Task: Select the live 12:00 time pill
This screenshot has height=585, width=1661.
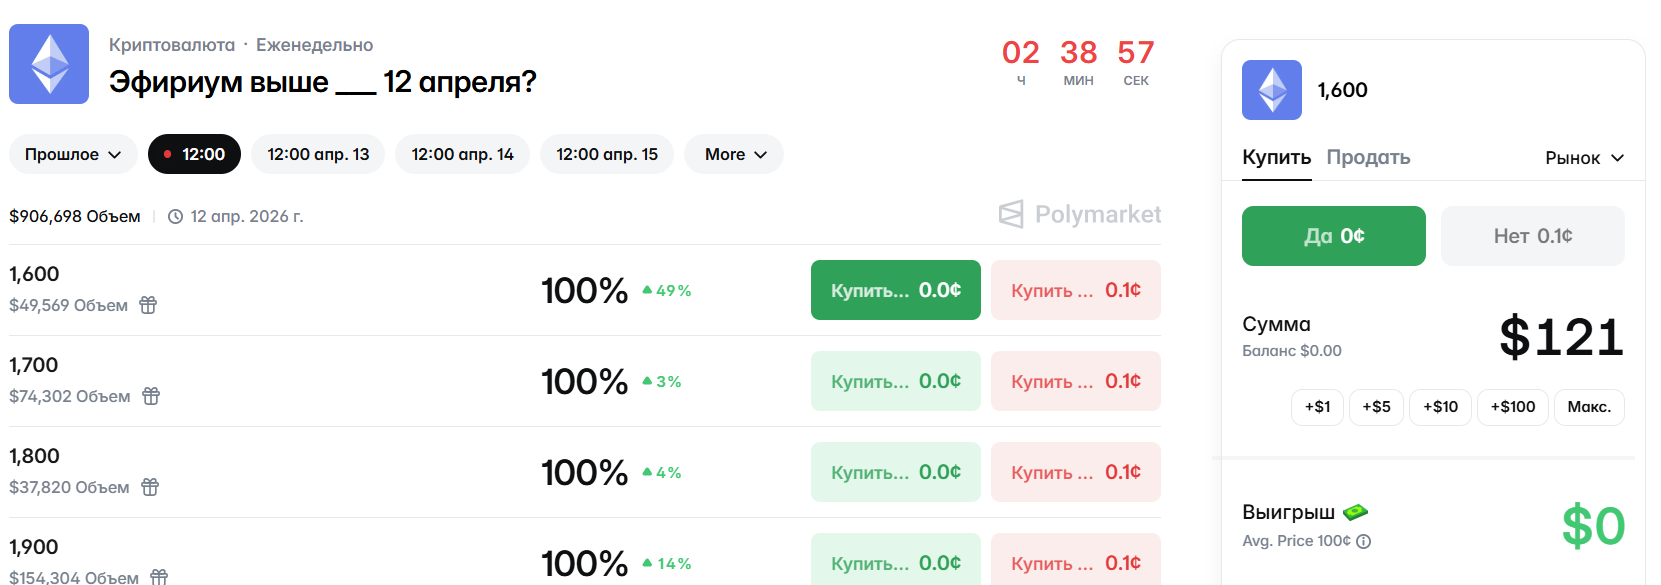Action: coord(194,154)
